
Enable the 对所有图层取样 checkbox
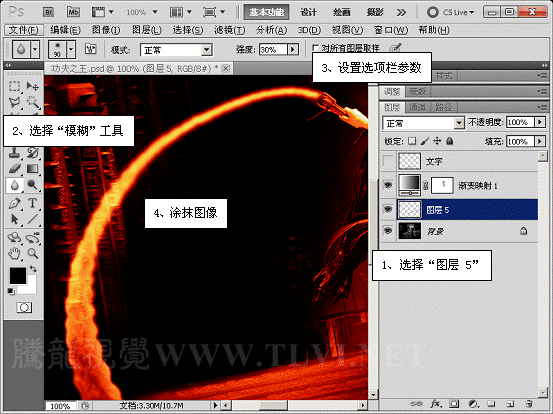tap(315, 47)
